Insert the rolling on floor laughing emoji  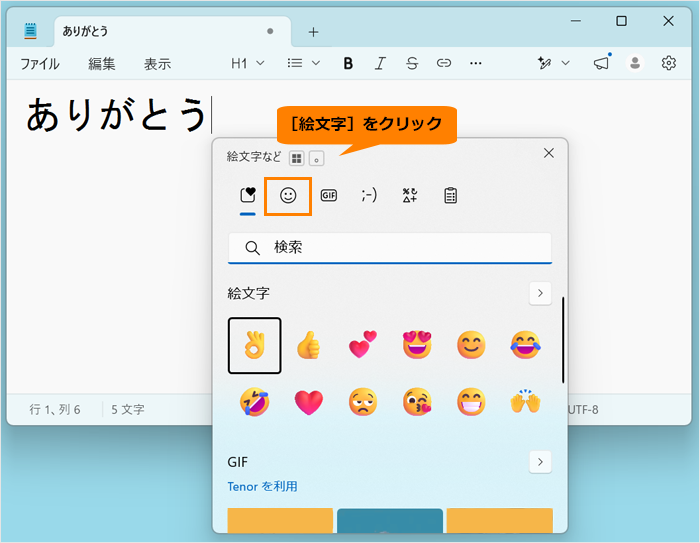tap(254, 402)
